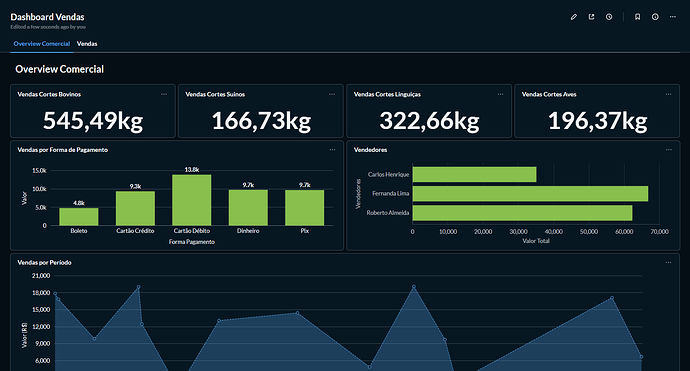Click the 13.8k label above Cartão Débito
This screenshot has height=371, width=690.
(x=192, y=169)
